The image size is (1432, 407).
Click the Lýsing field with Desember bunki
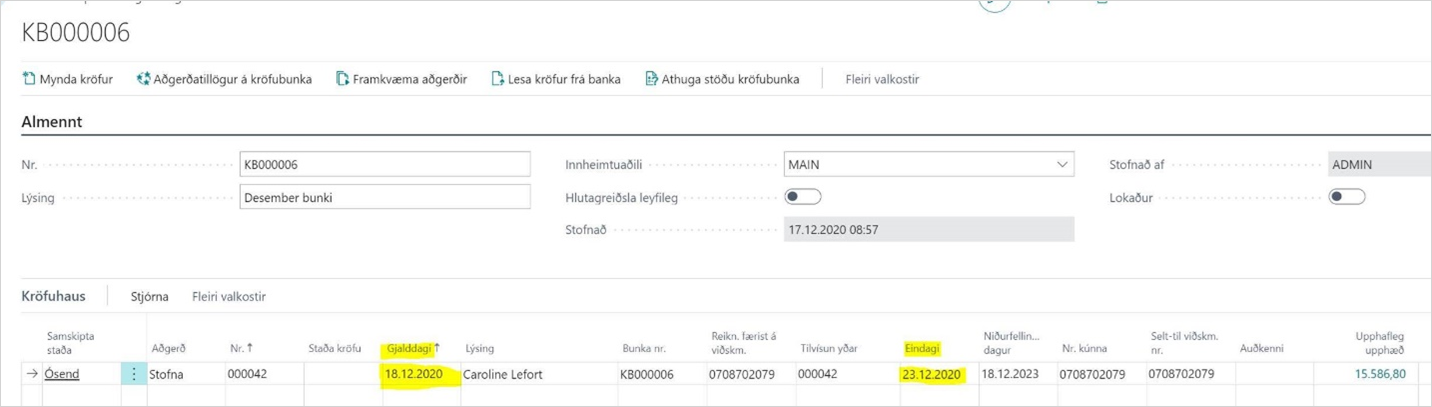[x=385, y=197]
